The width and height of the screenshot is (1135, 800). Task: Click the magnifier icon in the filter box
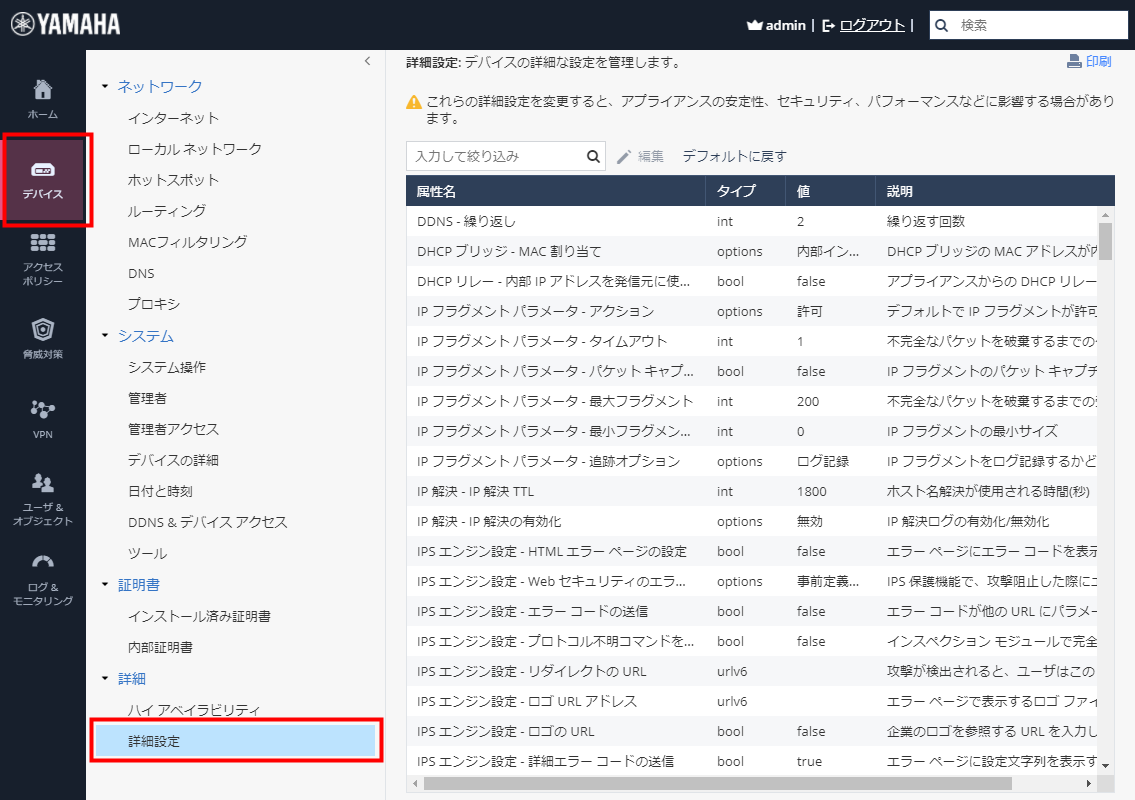pyautogui.click(x=593, y=156)
